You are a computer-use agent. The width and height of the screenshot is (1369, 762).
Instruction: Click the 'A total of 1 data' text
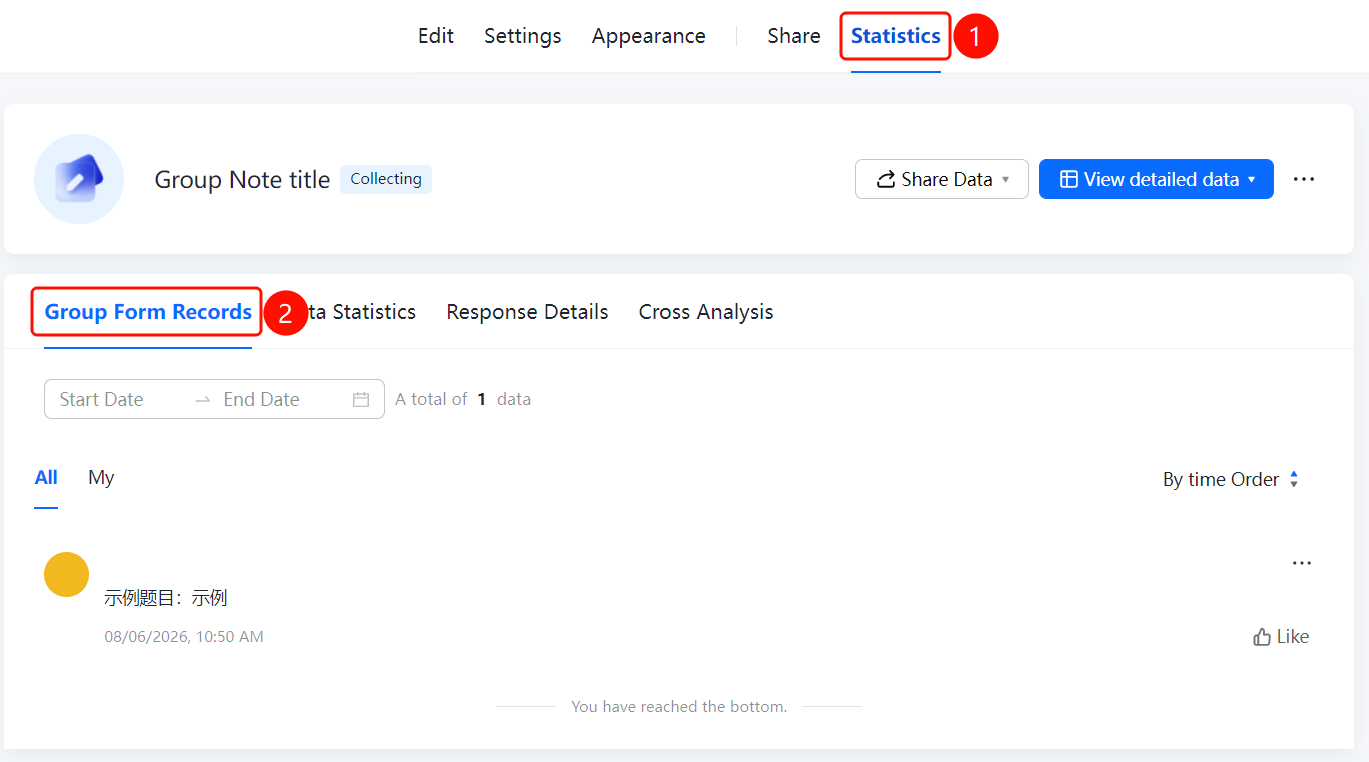pyautogui.click(x=463, y=399)
